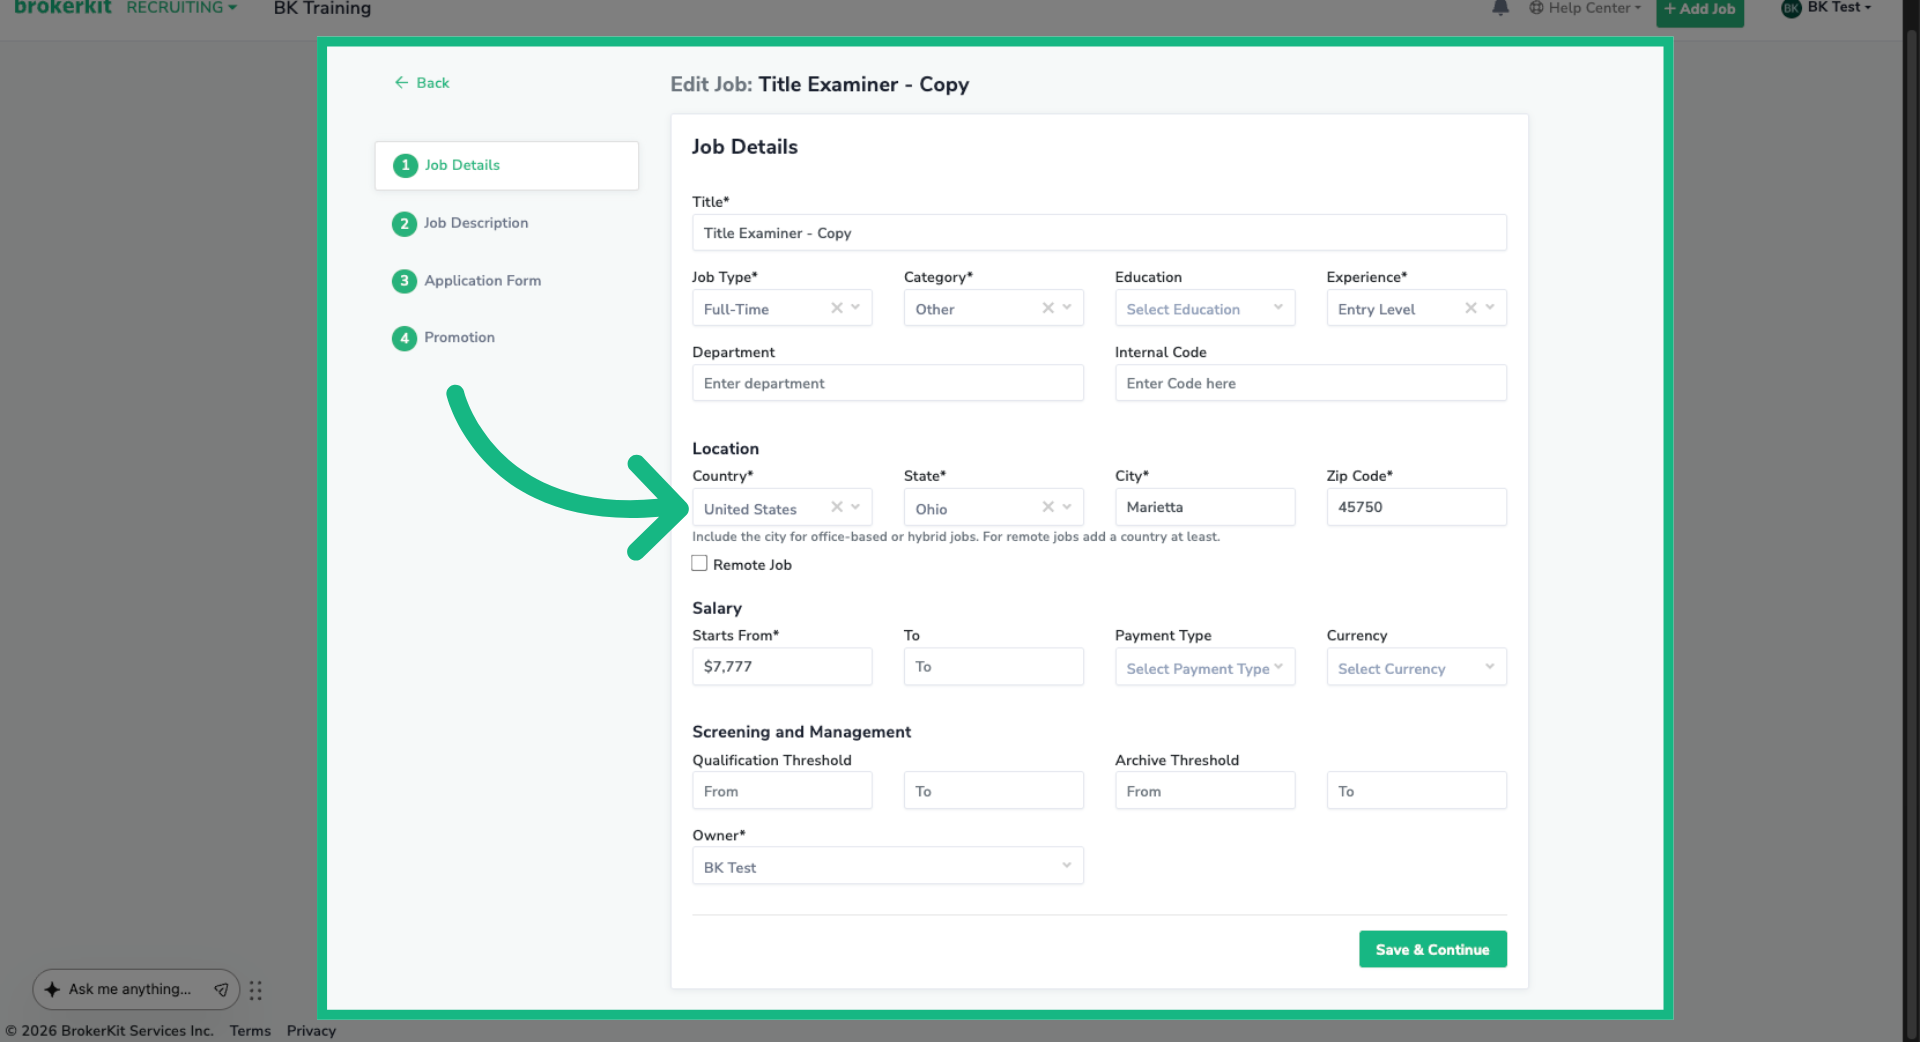Go to Promotion step
1920x1042 pixels.
(459, 338)
